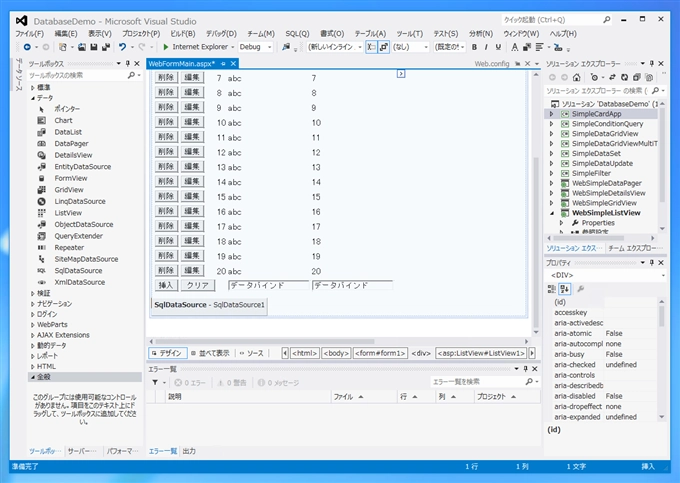Click the designer vertical scrollbar thumb
680x483 pixels.
point(536,242)
